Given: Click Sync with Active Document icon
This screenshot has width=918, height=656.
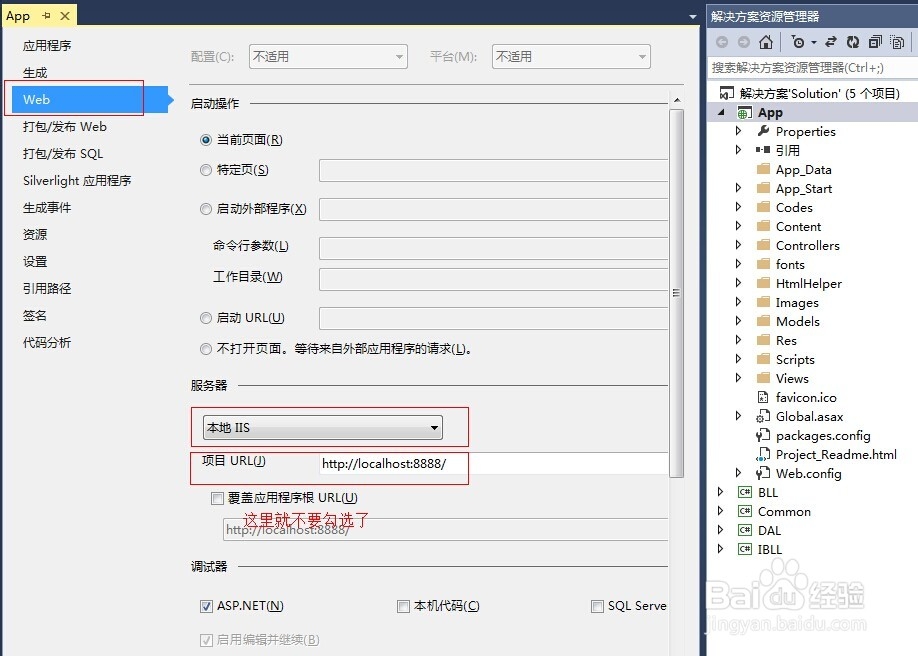Looking at the screenshot, I should 831,41.
